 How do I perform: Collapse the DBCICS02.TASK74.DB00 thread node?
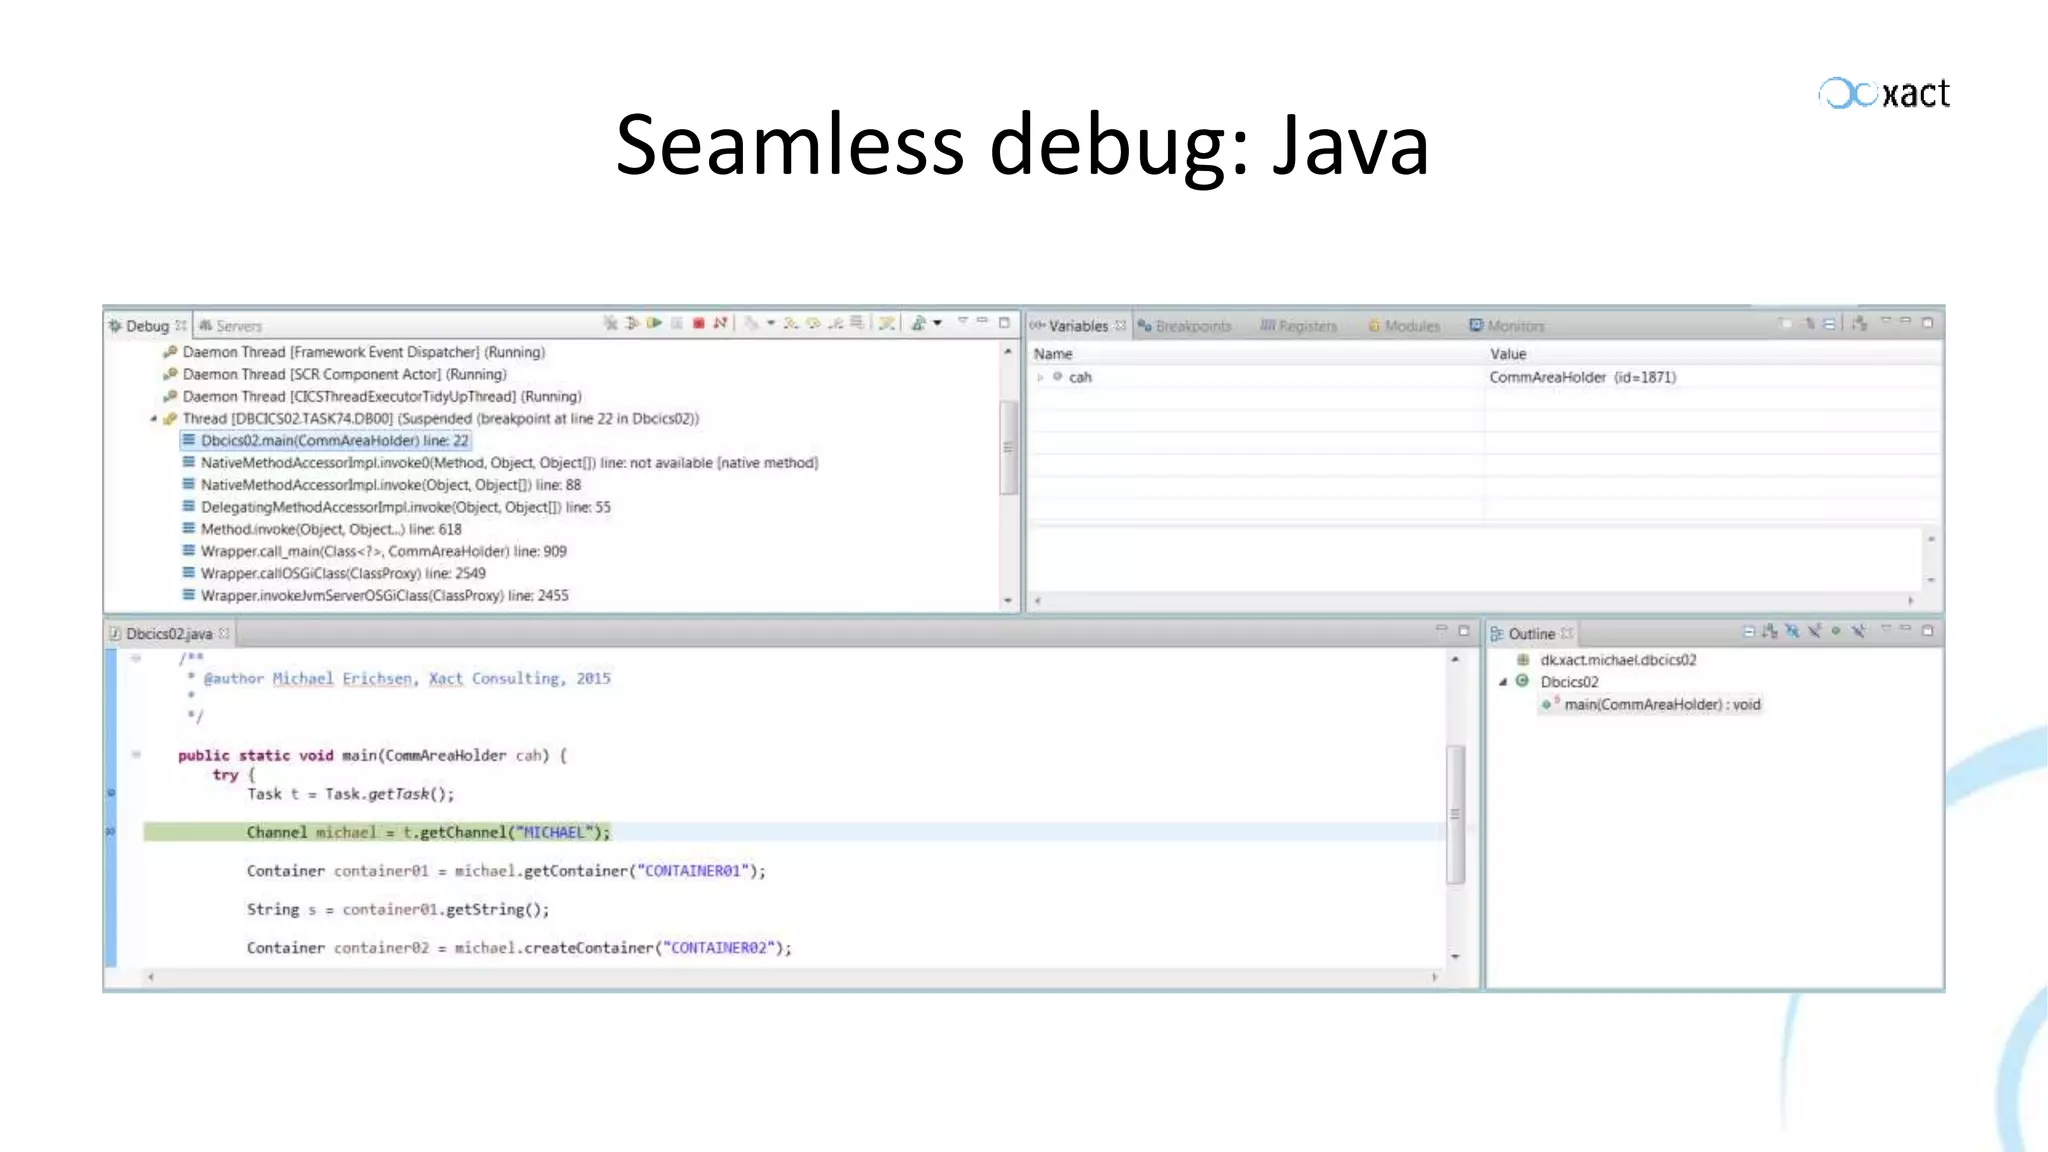(153, 419)
